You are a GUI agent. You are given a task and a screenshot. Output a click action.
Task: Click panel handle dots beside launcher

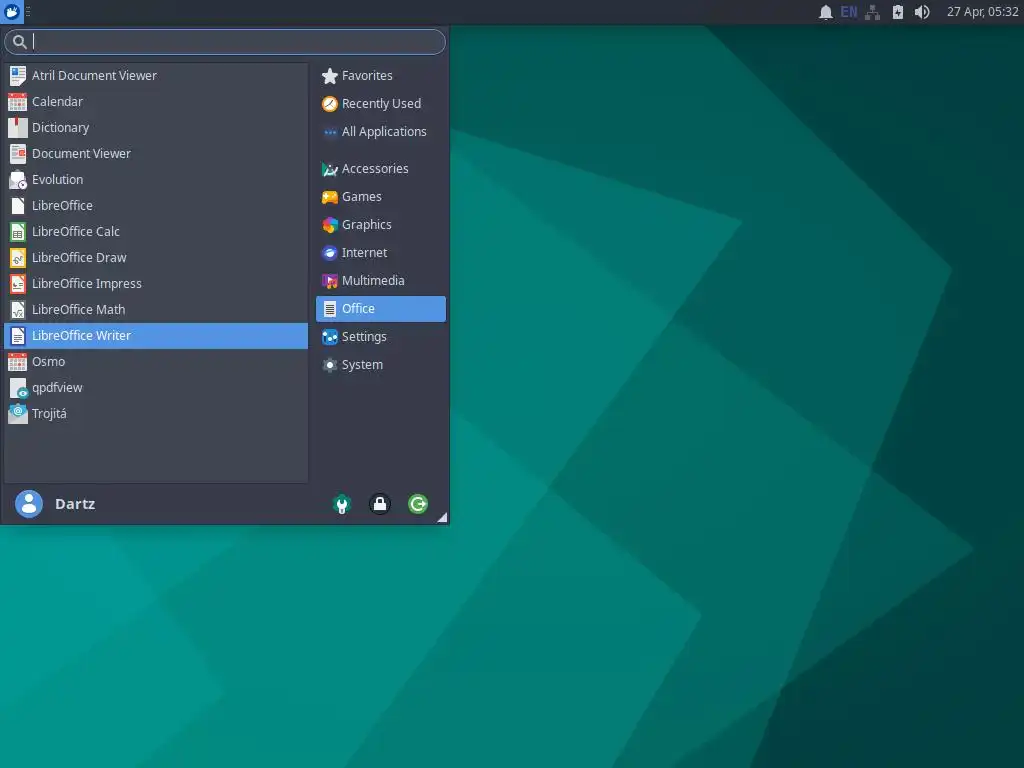pyautogui.click(x=28, y=12)
